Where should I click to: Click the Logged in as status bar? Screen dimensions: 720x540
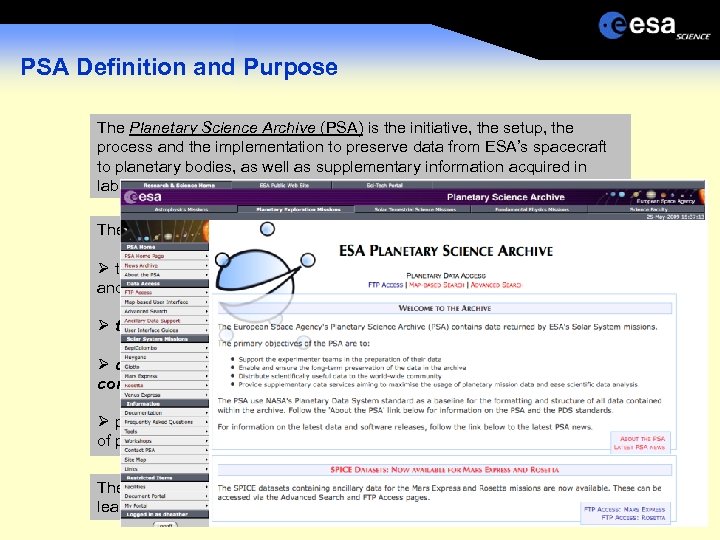(165, 514)
